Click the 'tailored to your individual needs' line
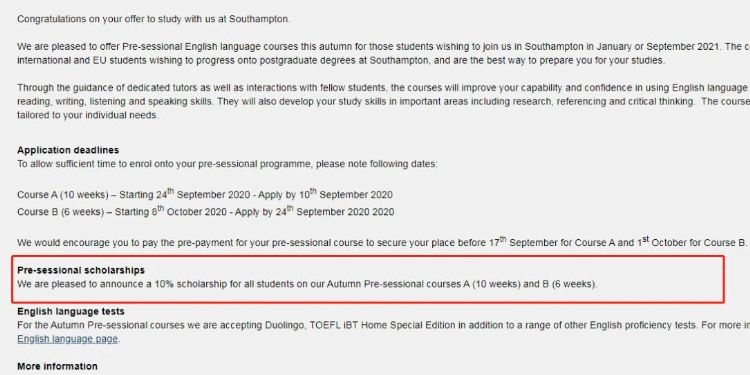The image size is (750, 375). point(88,115)
